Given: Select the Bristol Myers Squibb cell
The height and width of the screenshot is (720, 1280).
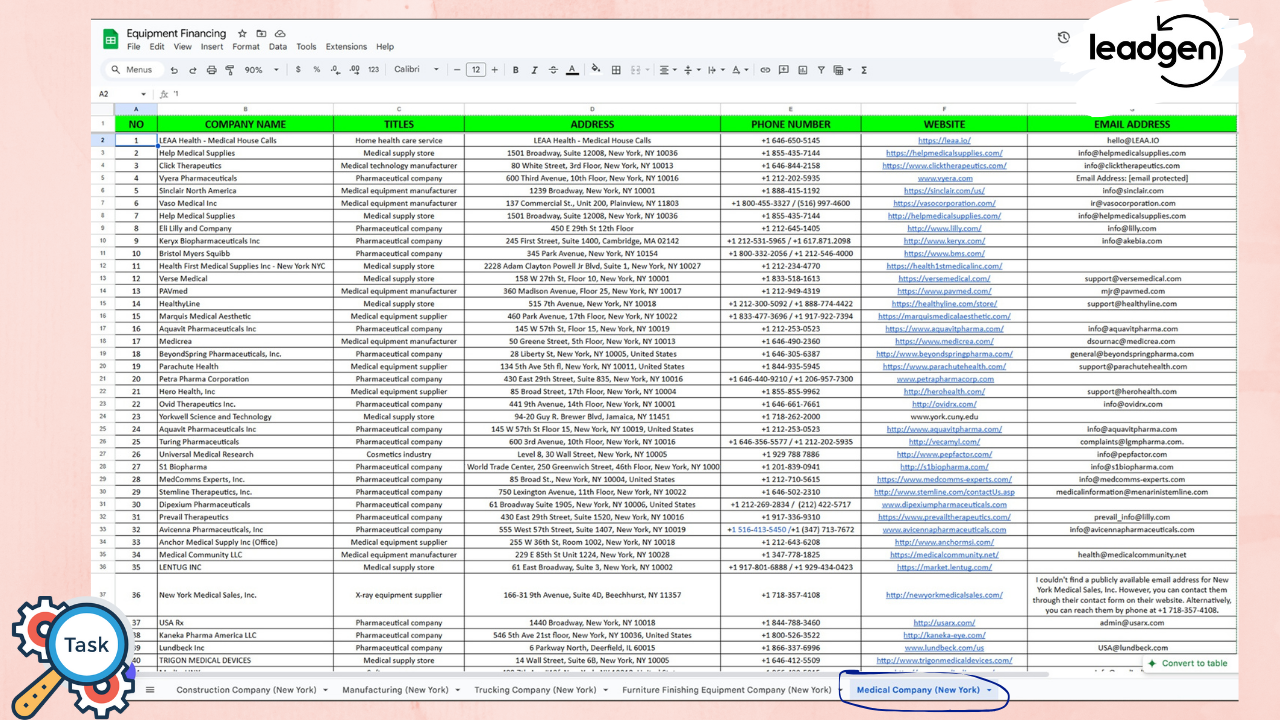Looking at the screenshot, I should pos(245,253).
